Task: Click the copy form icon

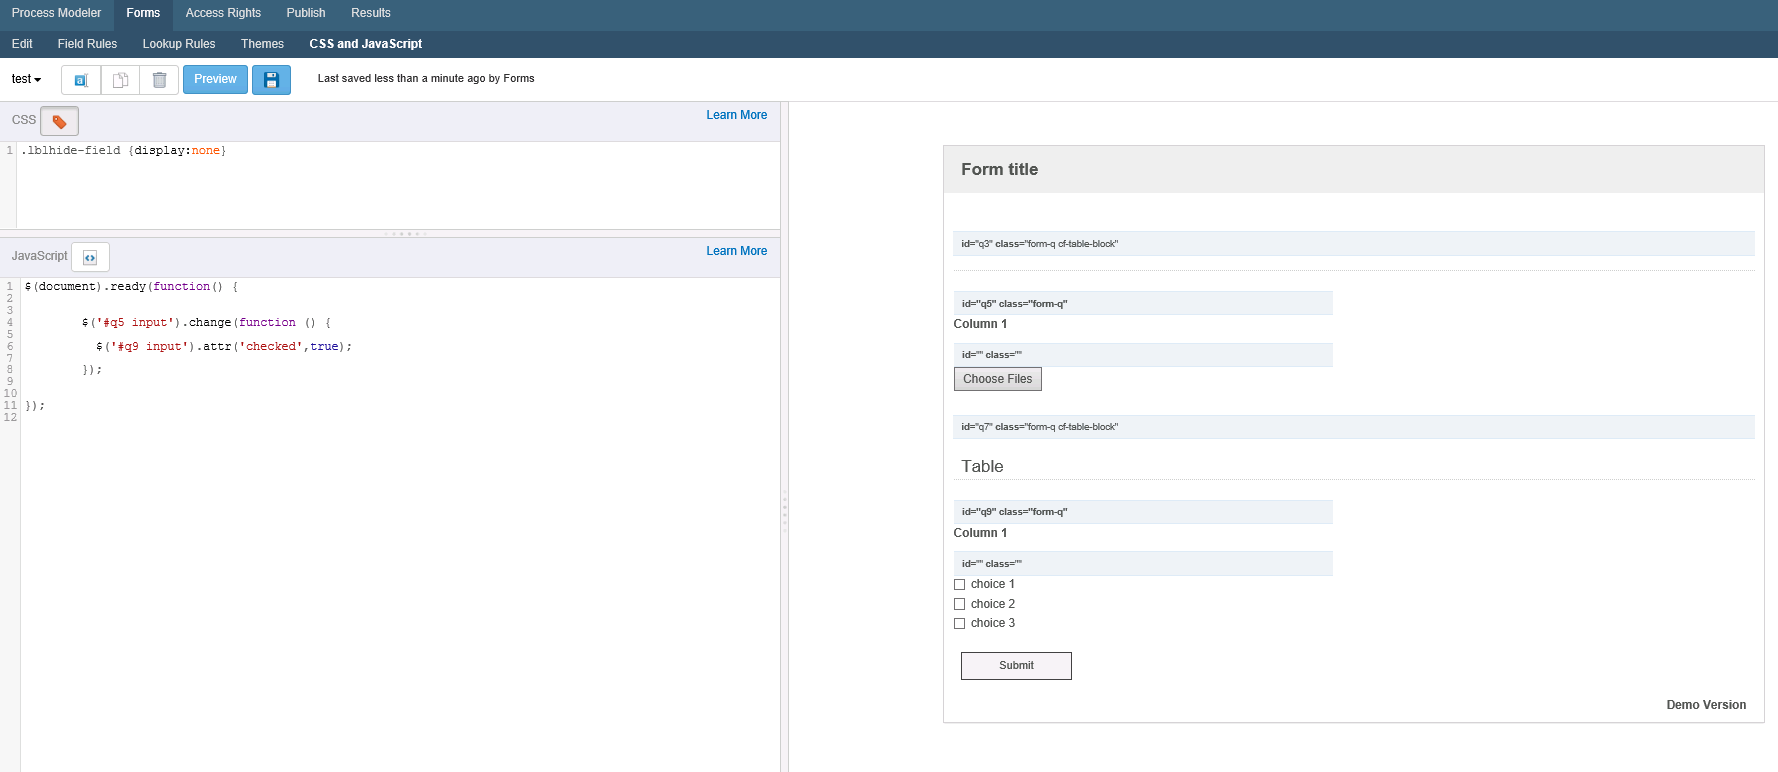Action: (x=120, y=80)
